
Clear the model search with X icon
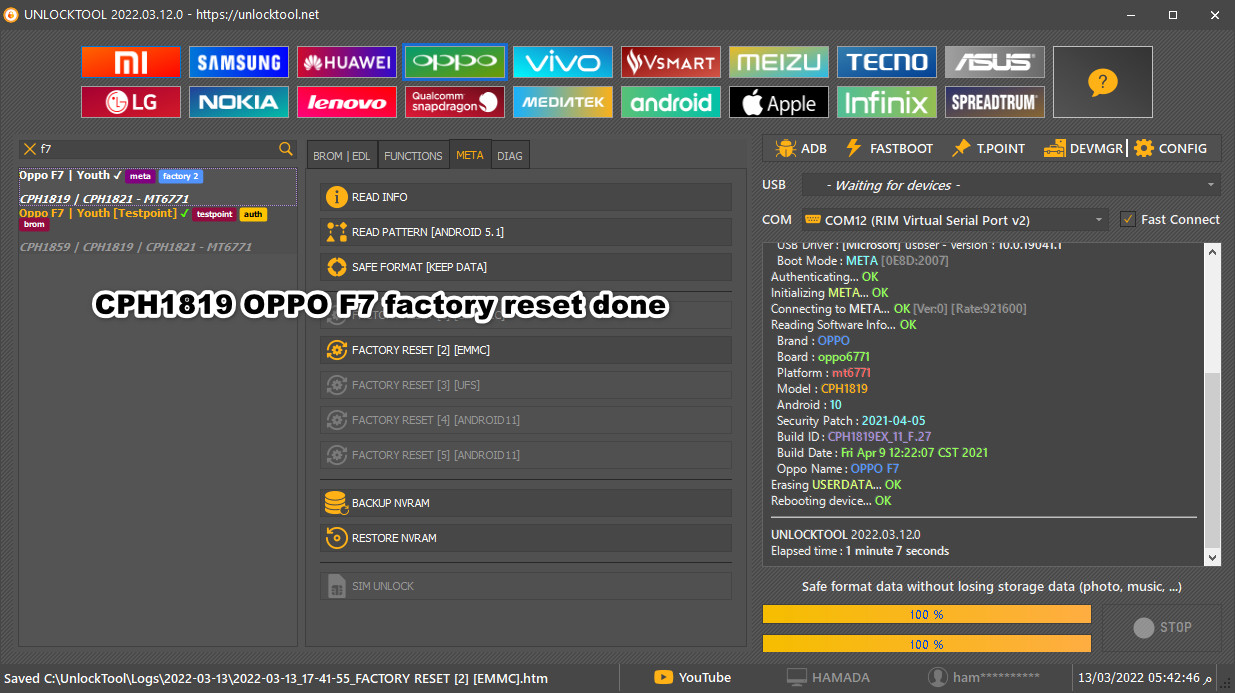(x=29, y=149)
